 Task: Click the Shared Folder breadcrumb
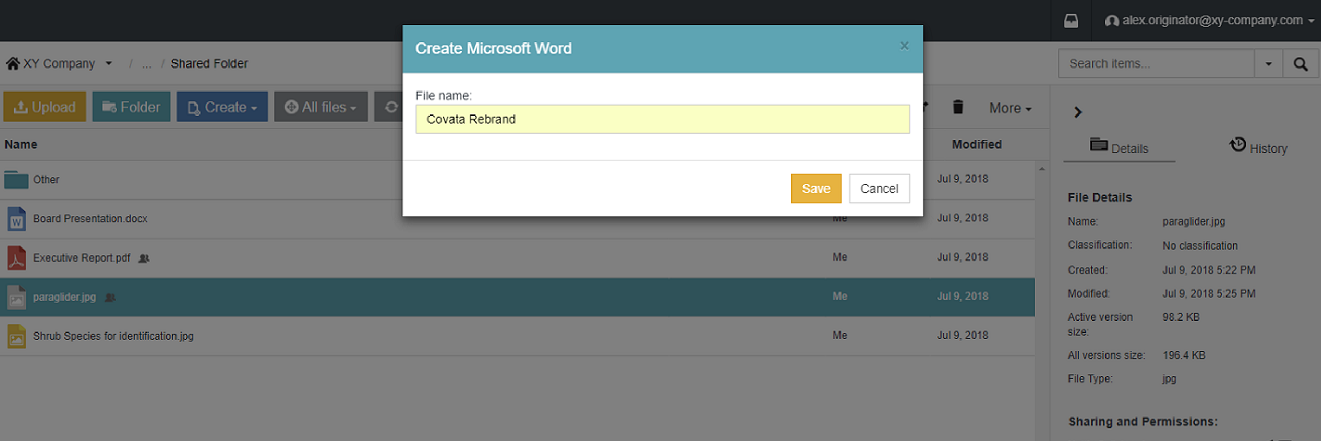pos(209,64)
